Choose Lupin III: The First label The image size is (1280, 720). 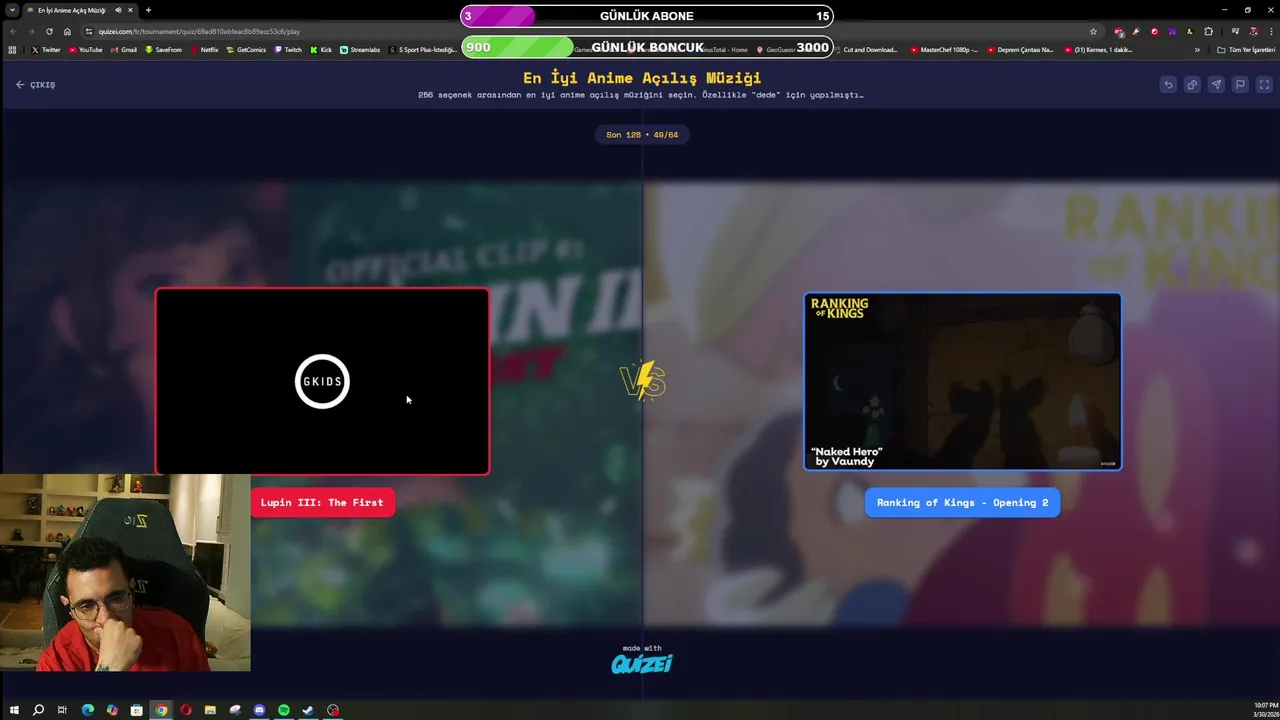322,503
